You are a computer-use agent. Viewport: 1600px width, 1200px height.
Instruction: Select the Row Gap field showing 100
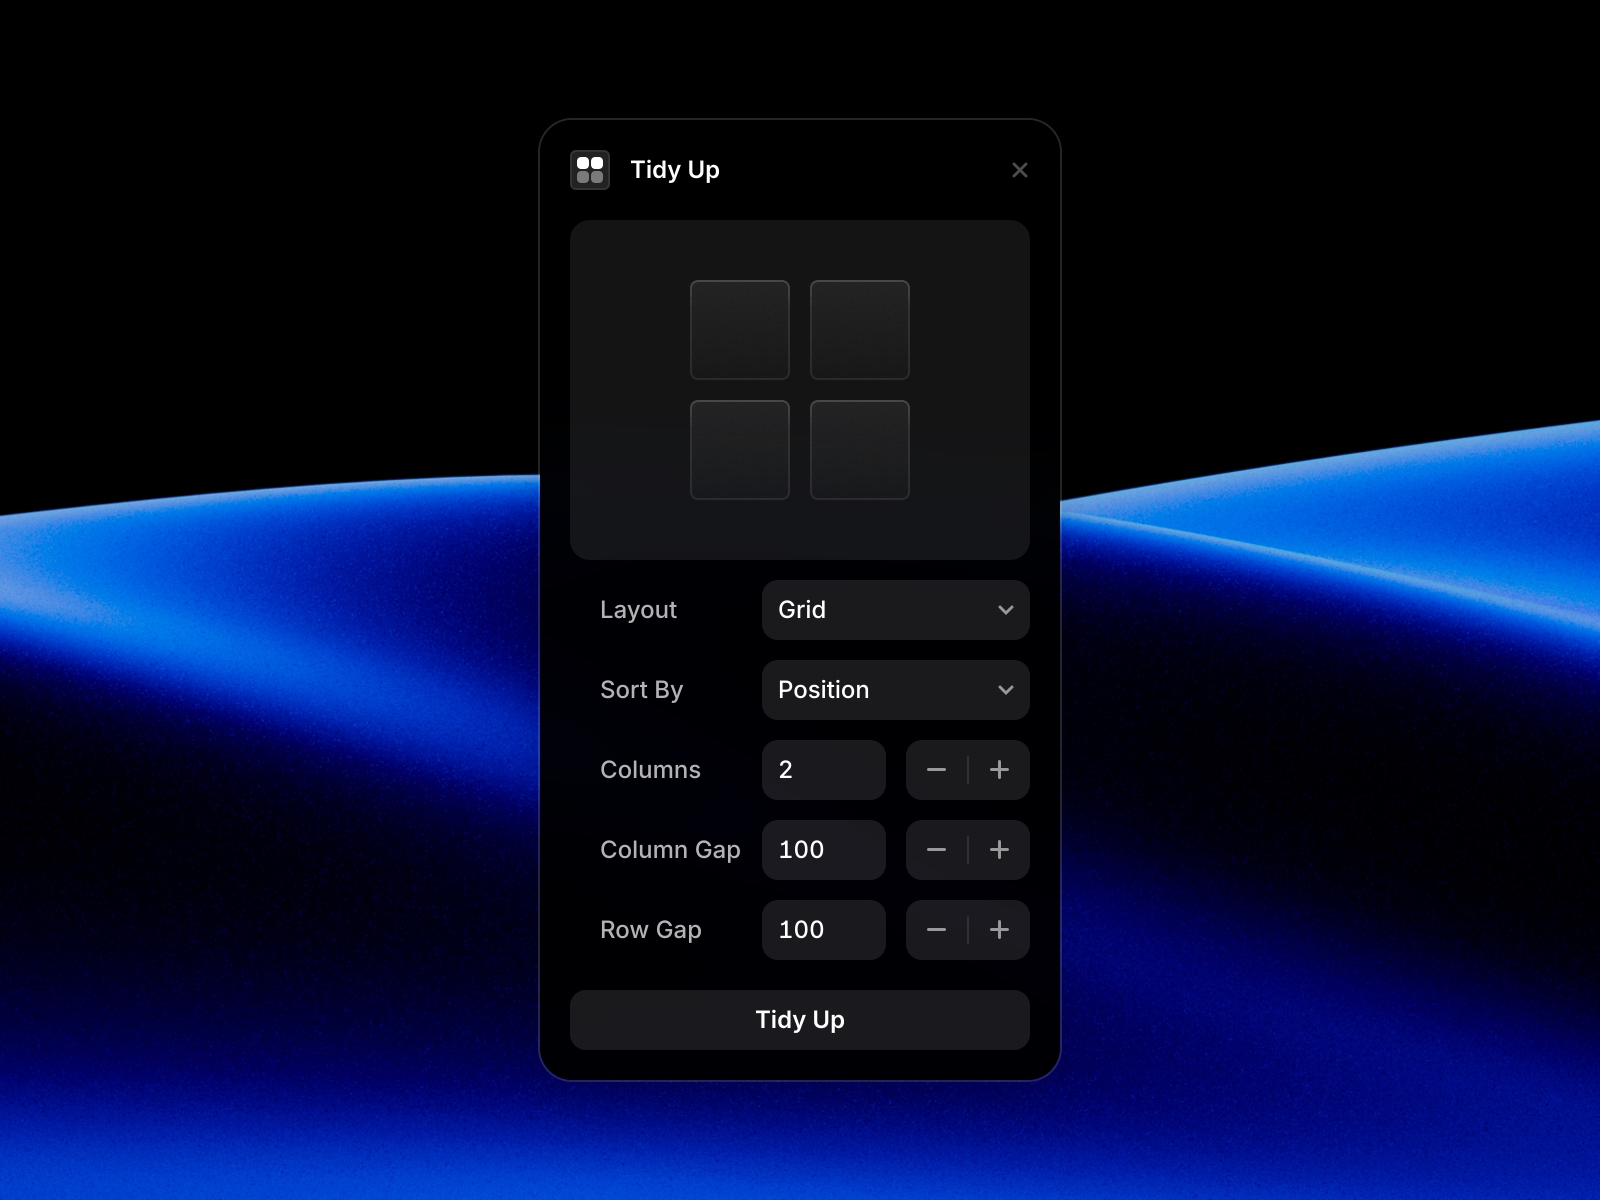point(823,930)
